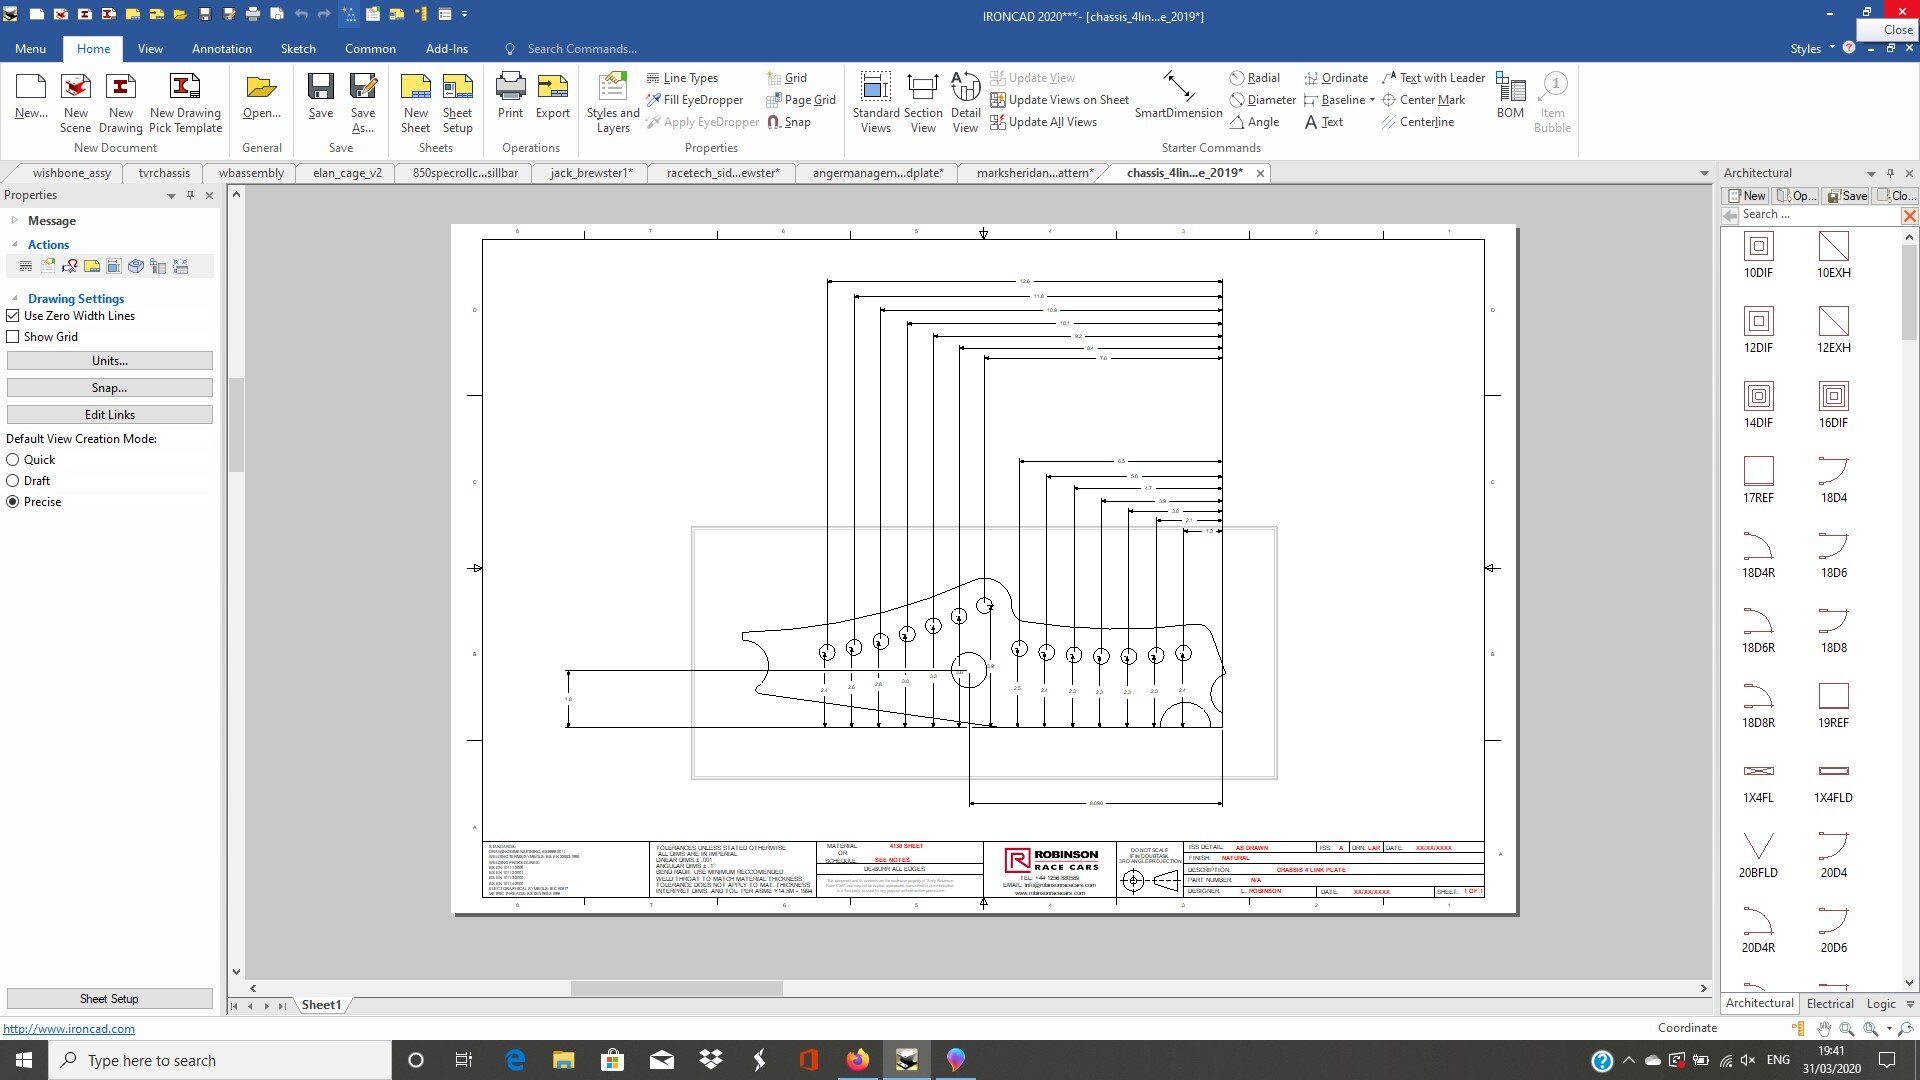
Task: Click the catalog Search field
Action: [x=1818, y=215]
